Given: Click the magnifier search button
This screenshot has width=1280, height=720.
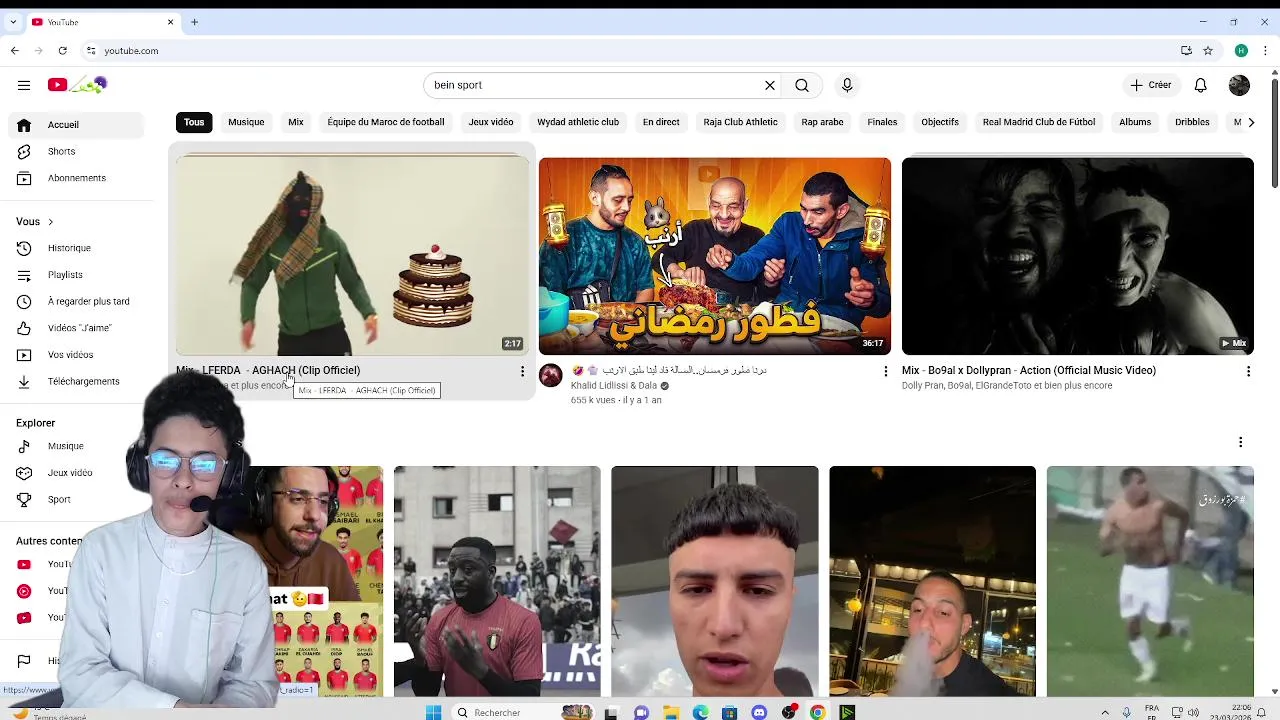Looking at the screenshot, I should (x=802, y=85).
